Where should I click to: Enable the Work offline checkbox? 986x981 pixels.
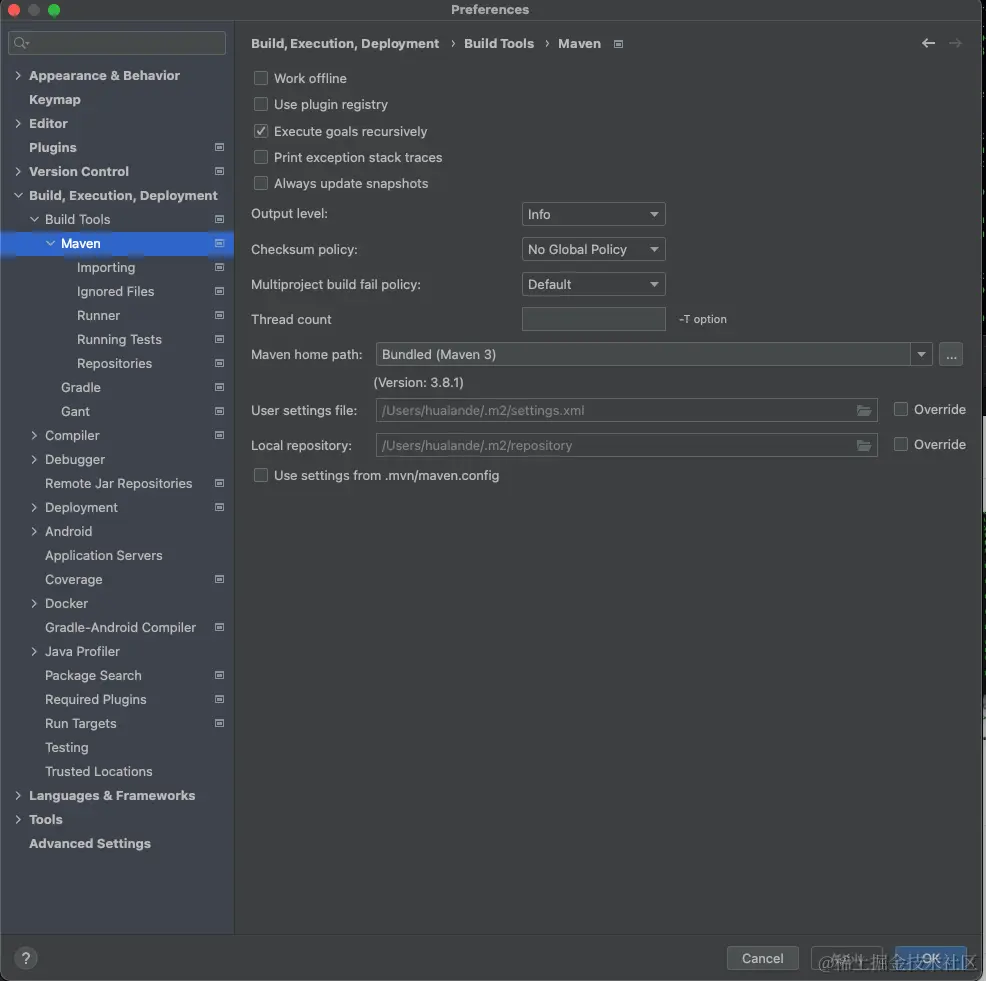pos(261,78)
